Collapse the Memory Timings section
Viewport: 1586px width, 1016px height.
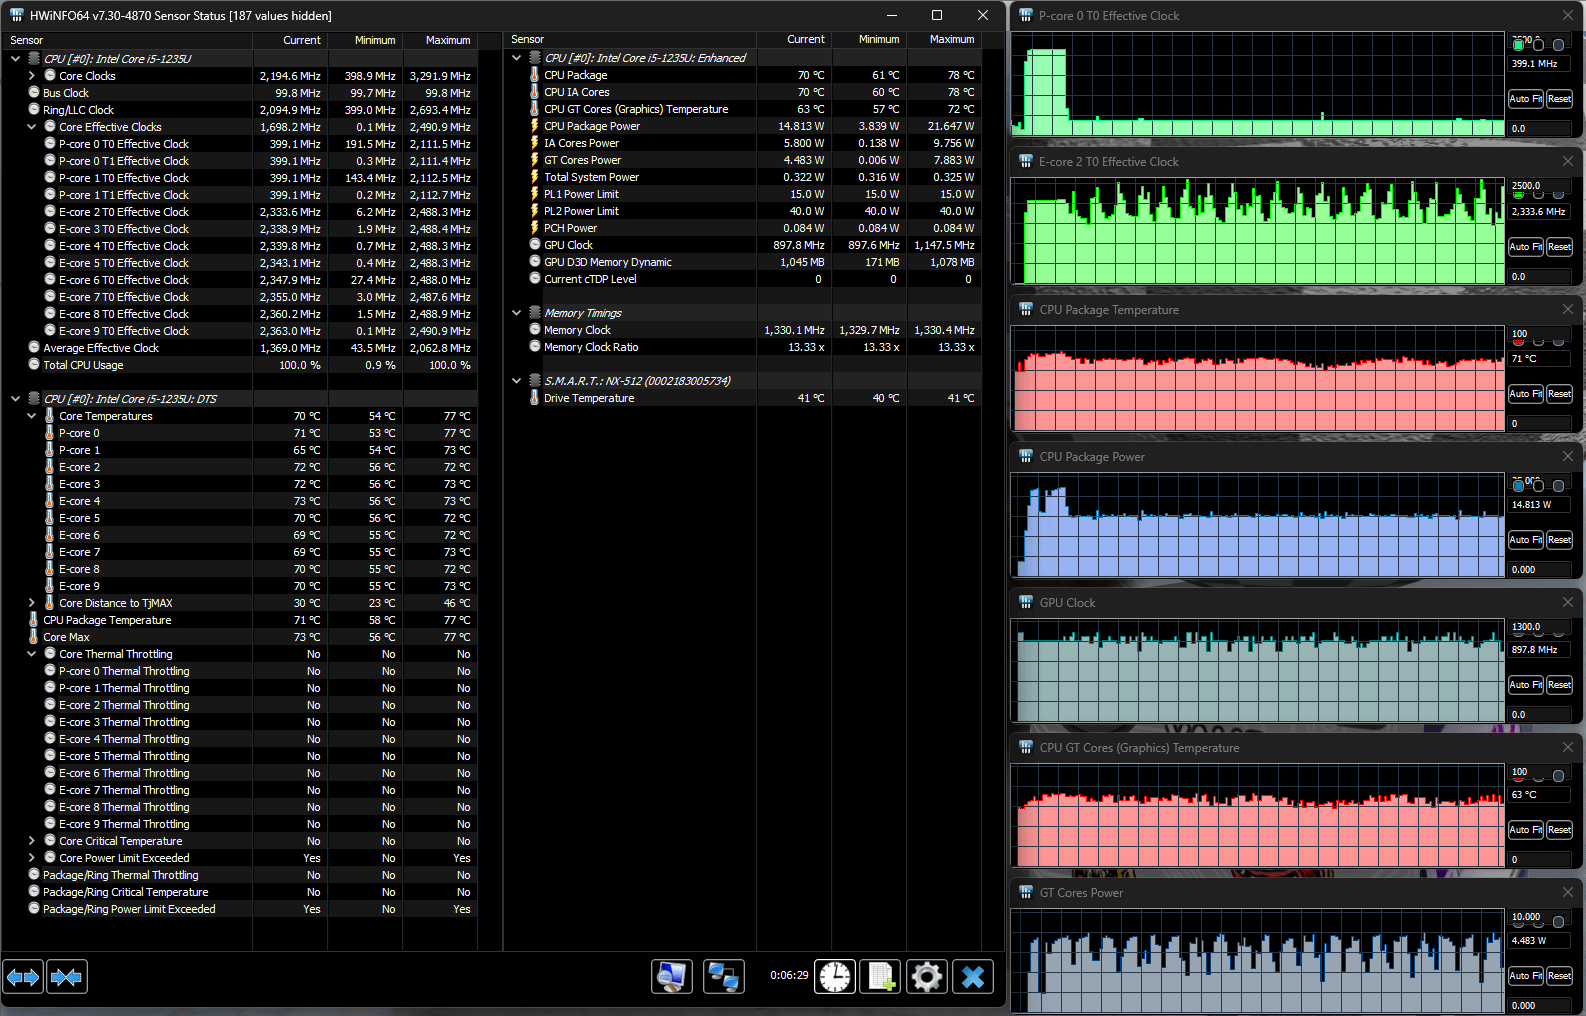(x=516, y=313)
